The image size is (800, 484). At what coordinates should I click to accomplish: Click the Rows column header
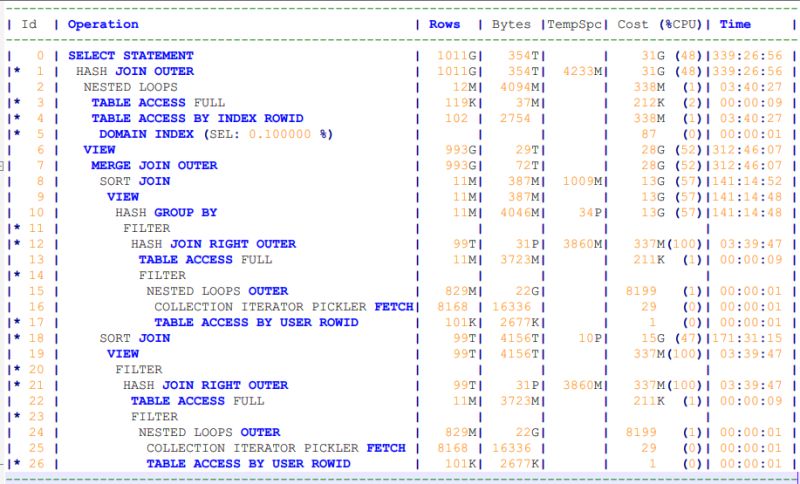(444, 24)
